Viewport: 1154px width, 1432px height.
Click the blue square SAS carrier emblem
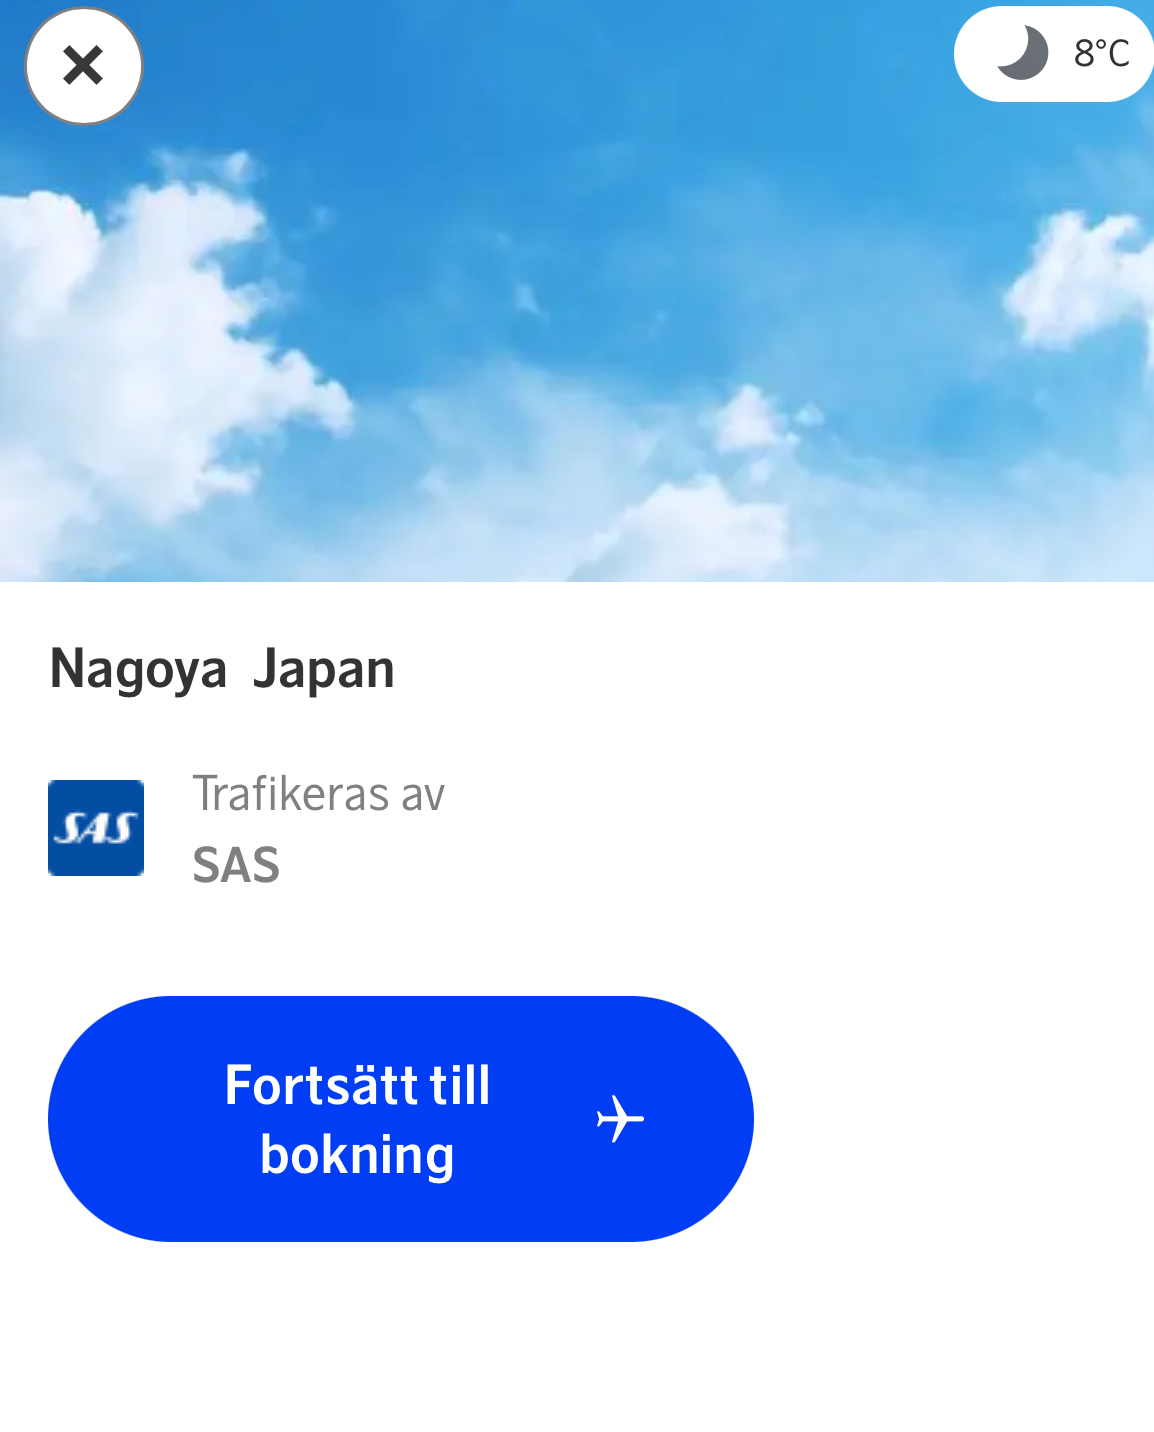[x=96, y=828]
